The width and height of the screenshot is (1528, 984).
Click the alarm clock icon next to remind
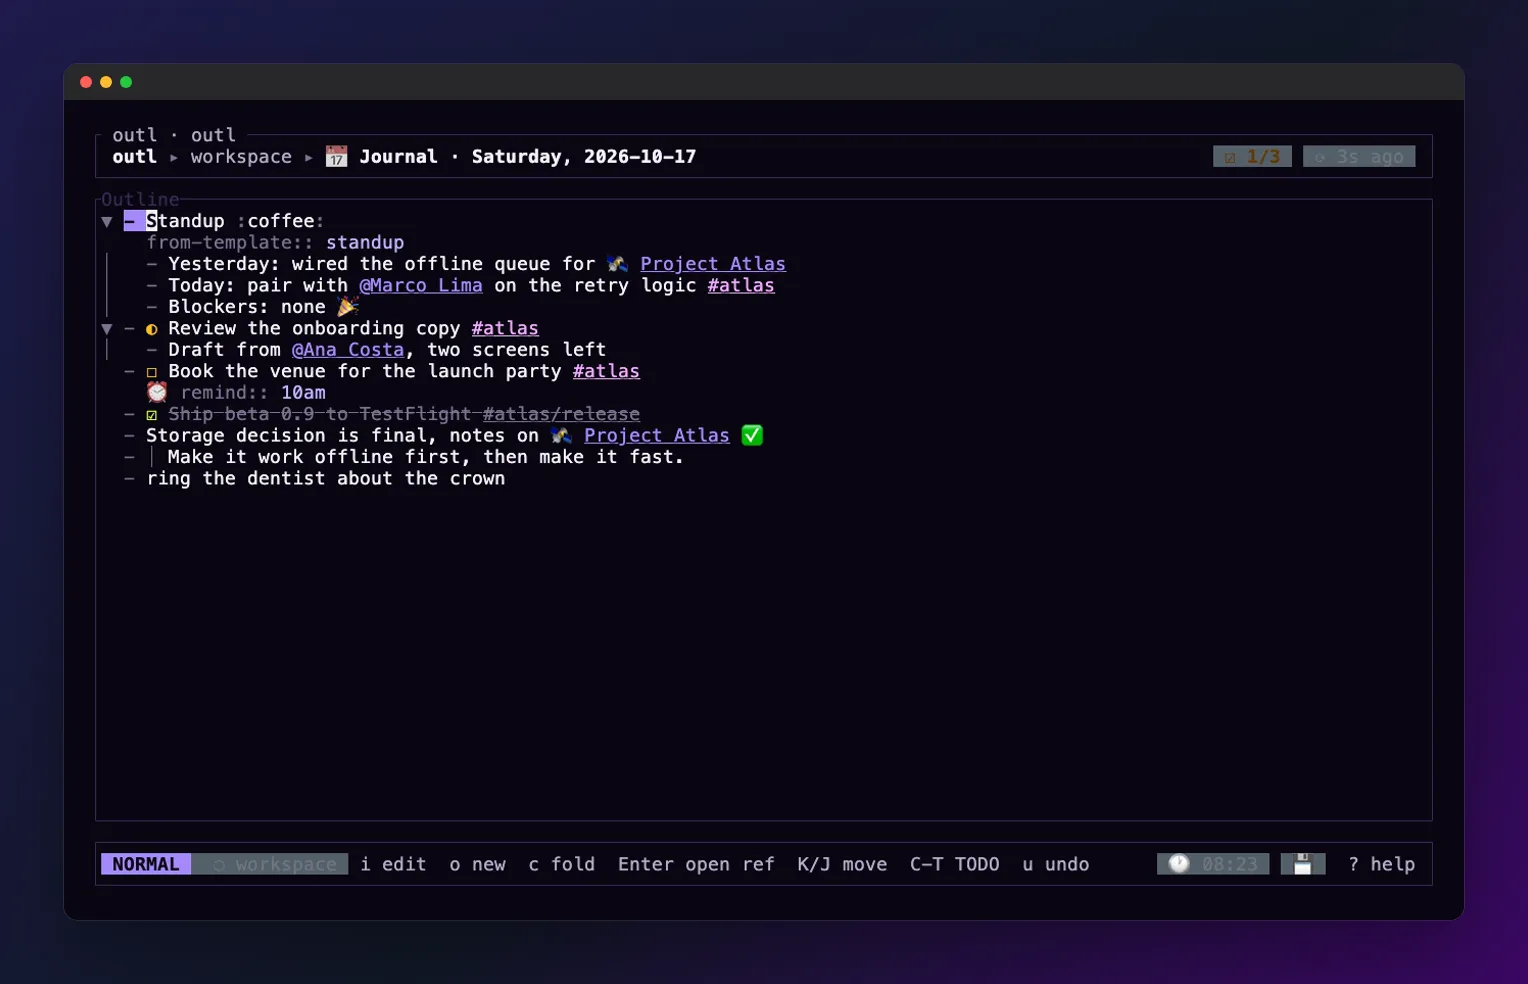[x=157, y=392]
